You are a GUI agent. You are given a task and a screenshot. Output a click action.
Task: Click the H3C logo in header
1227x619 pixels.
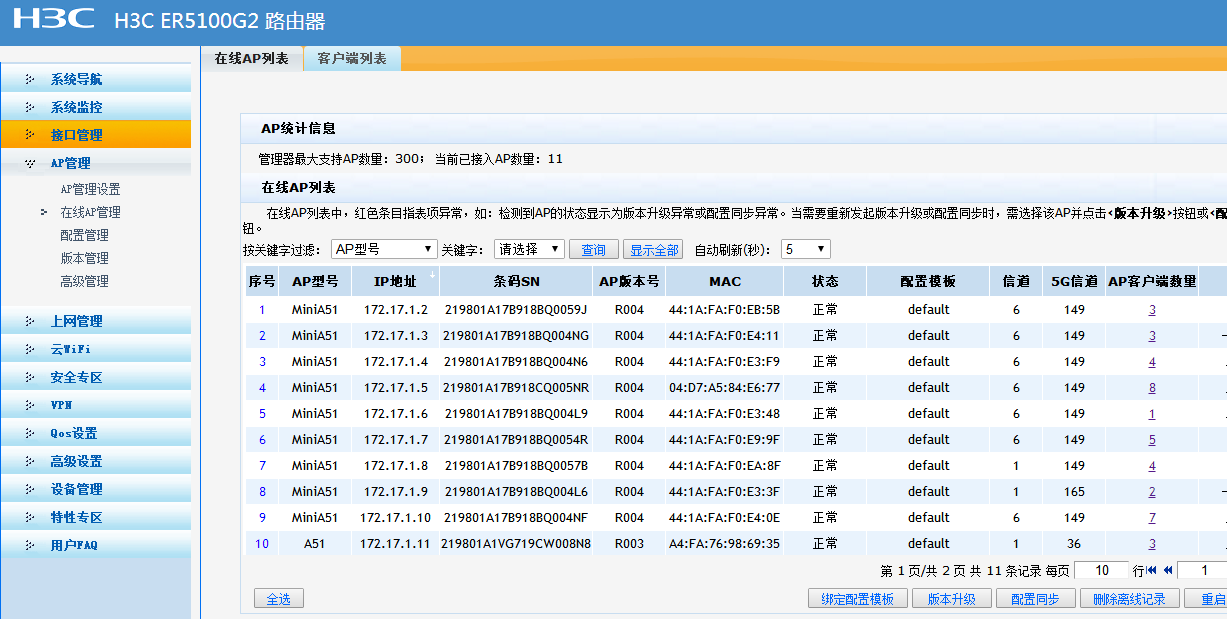pos(54,19)
